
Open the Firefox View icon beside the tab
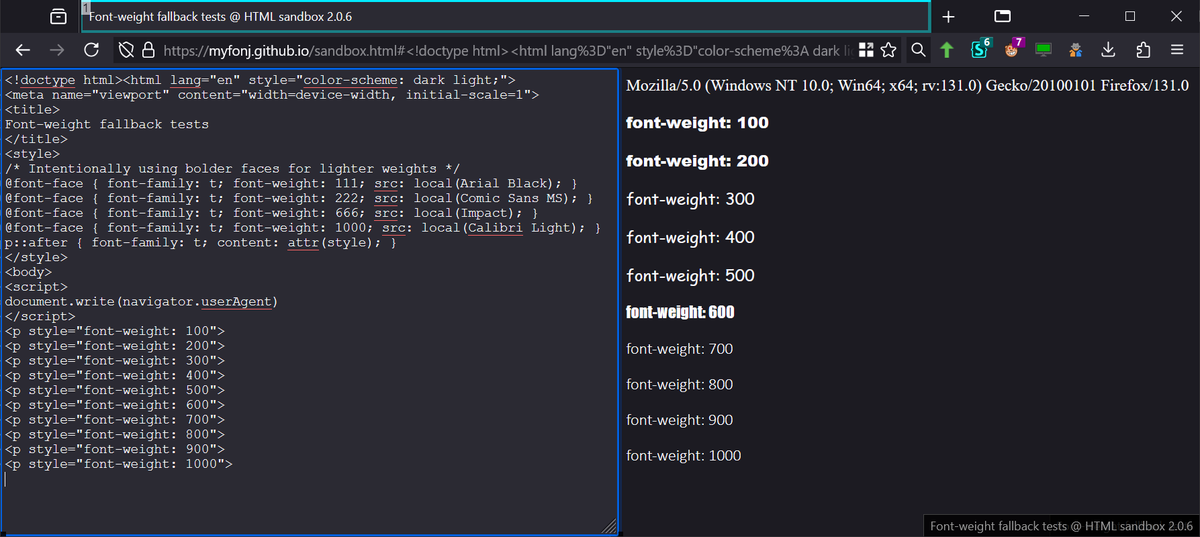click(x=58, y=17)
